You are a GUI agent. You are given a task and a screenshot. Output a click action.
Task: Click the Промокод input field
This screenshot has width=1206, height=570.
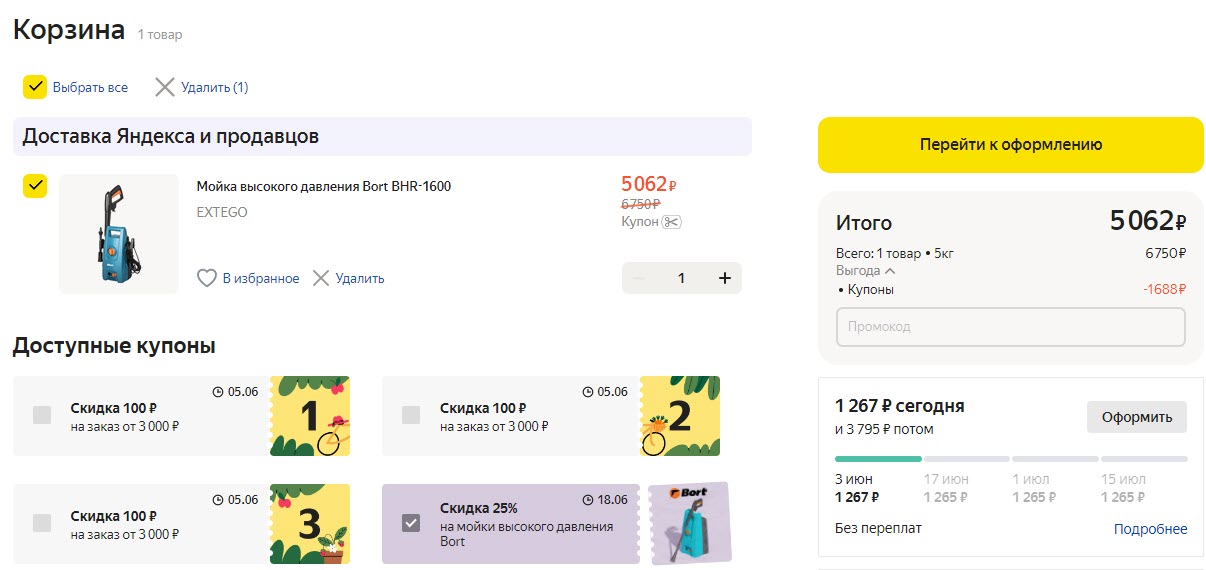click(1010, 327)
